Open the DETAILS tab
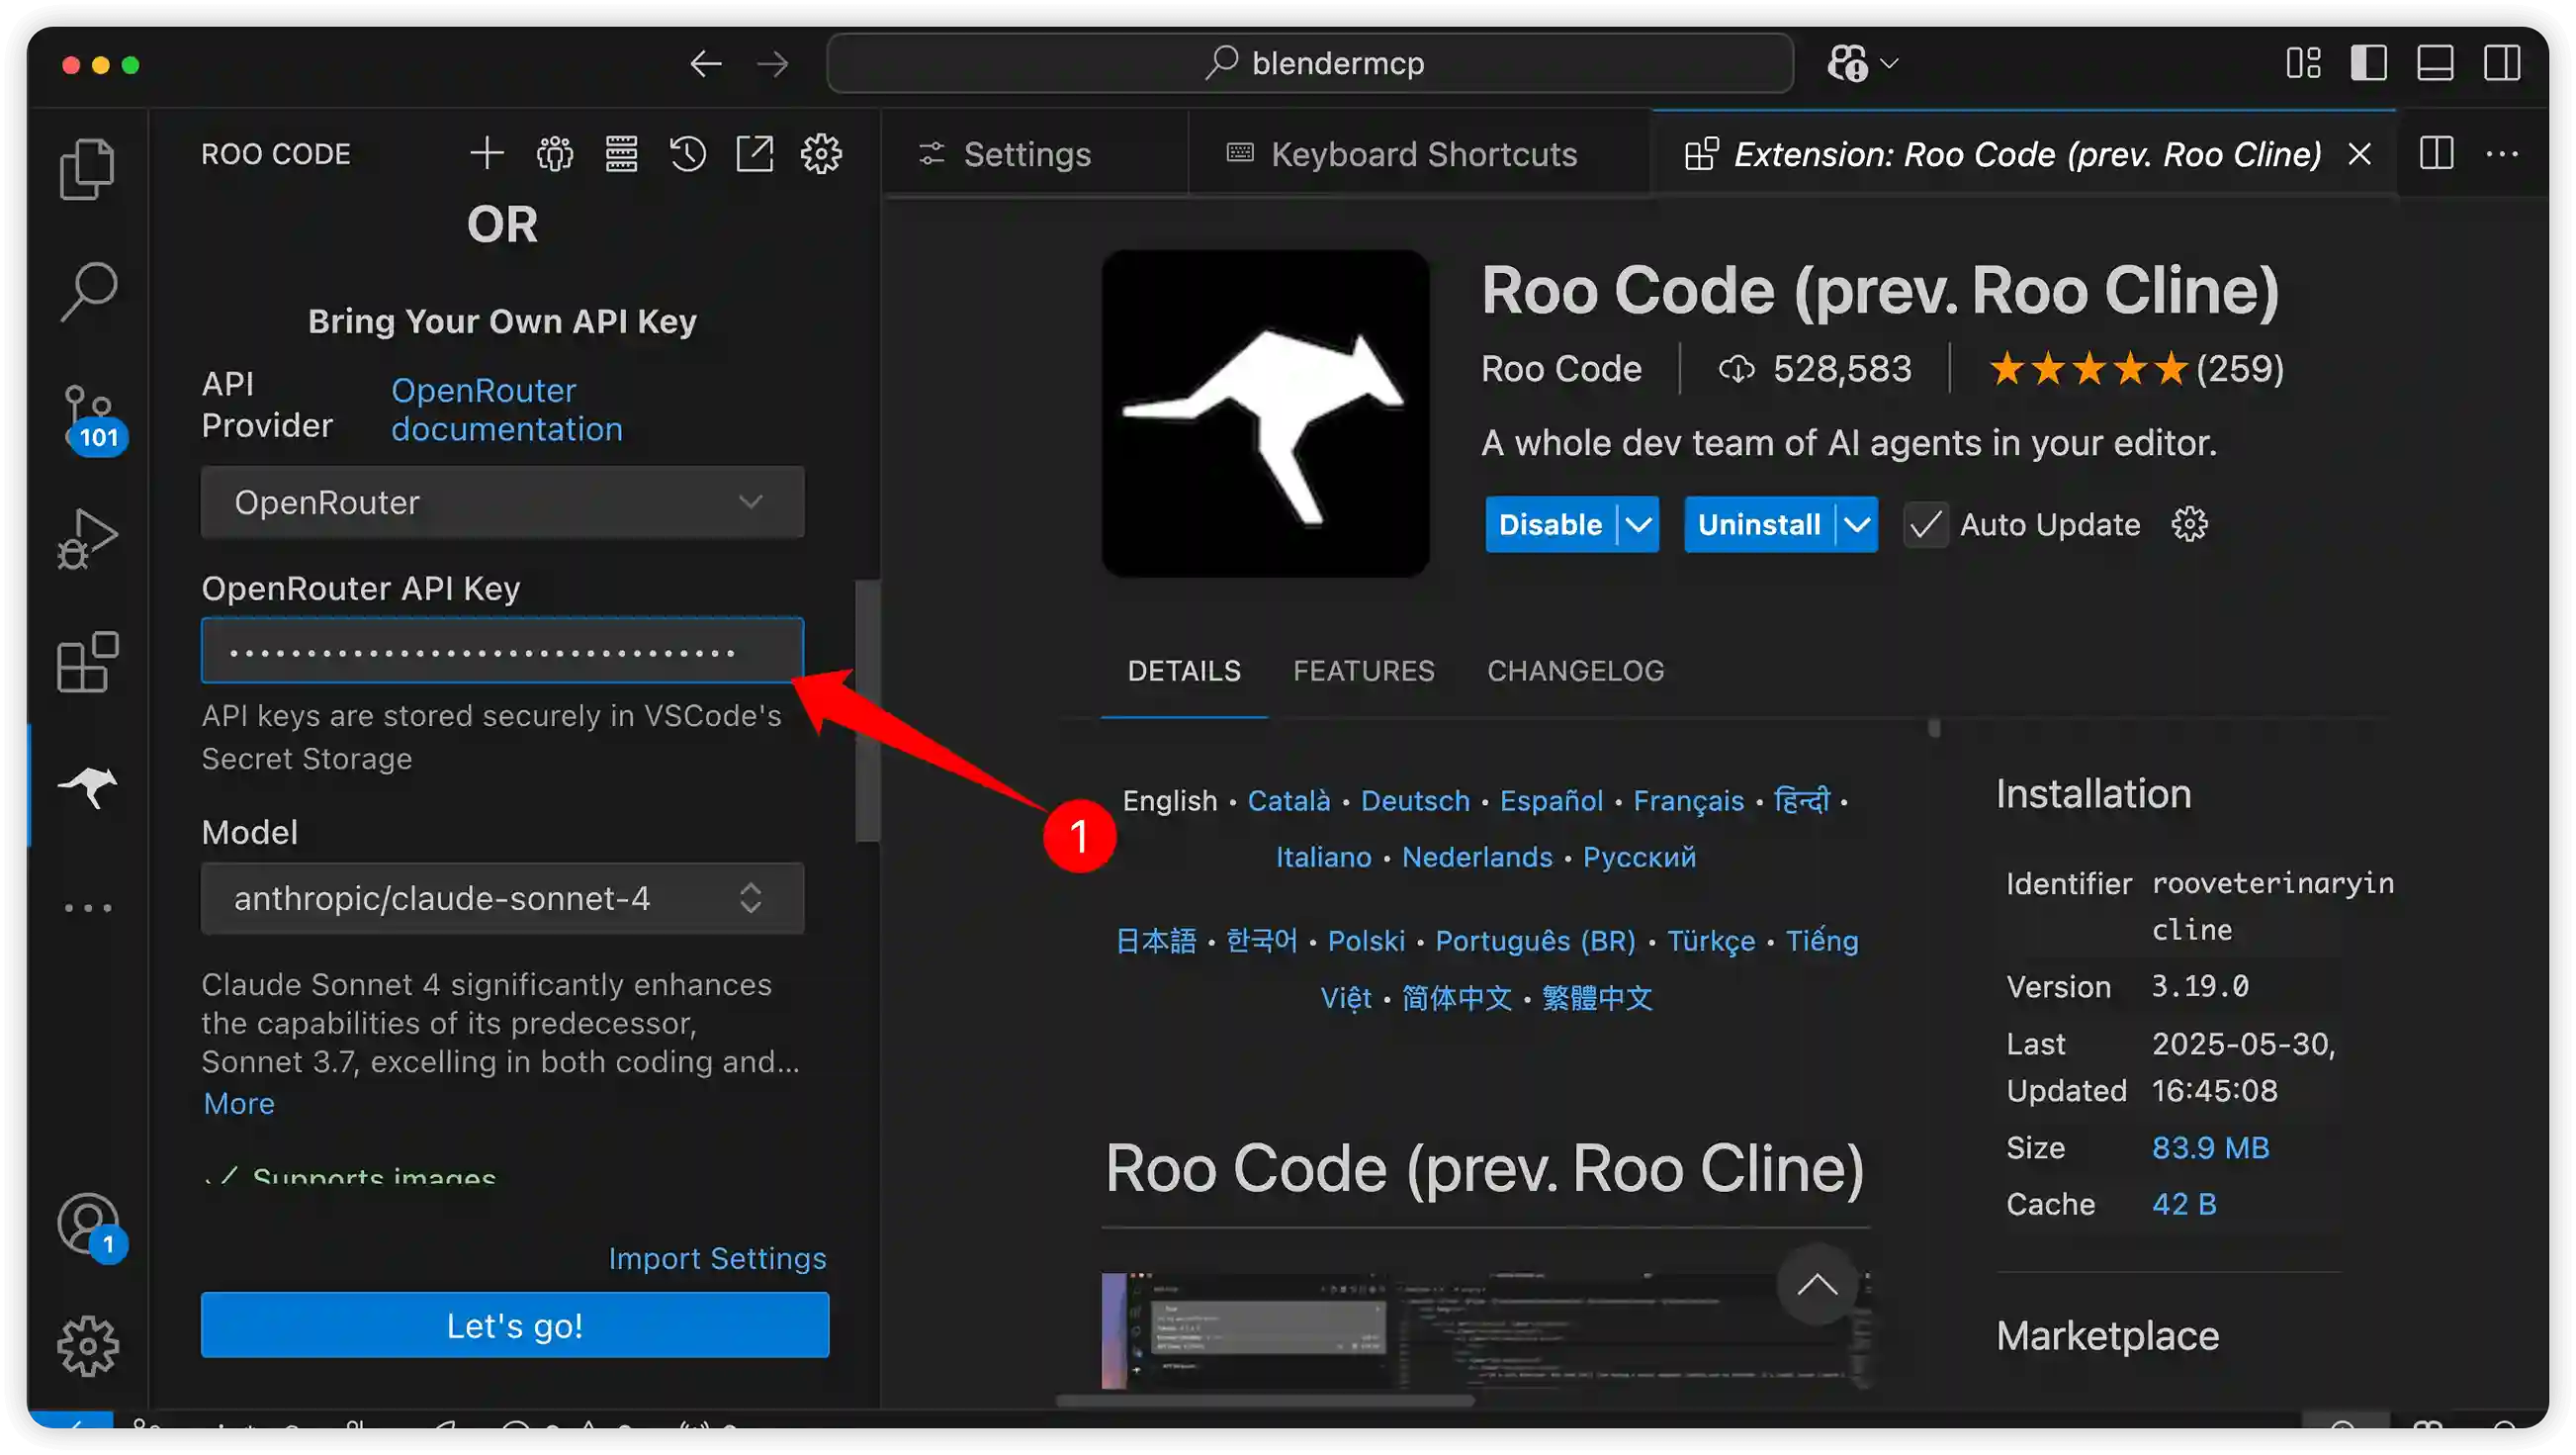Viewport: 2576px width, 1455px height. [1184, 670]
